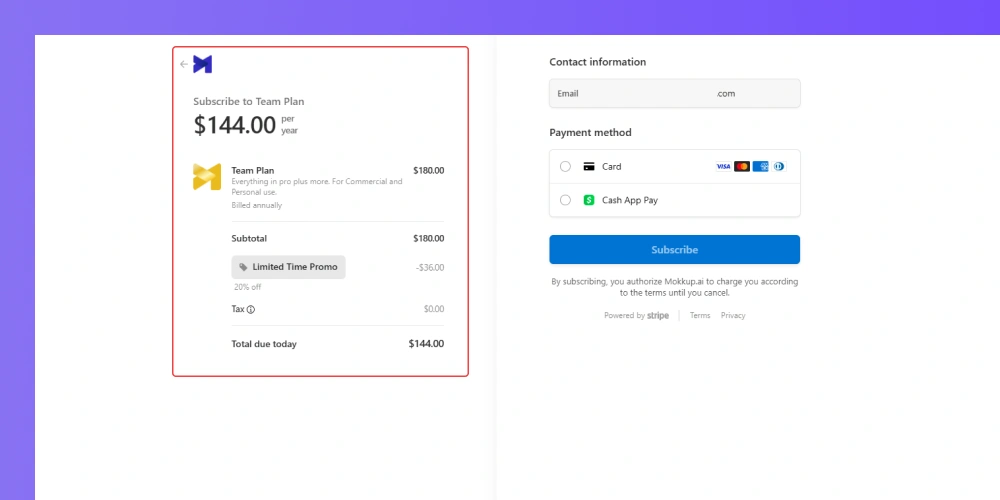Click the blue Mokkup logo

tap(203, 64)
